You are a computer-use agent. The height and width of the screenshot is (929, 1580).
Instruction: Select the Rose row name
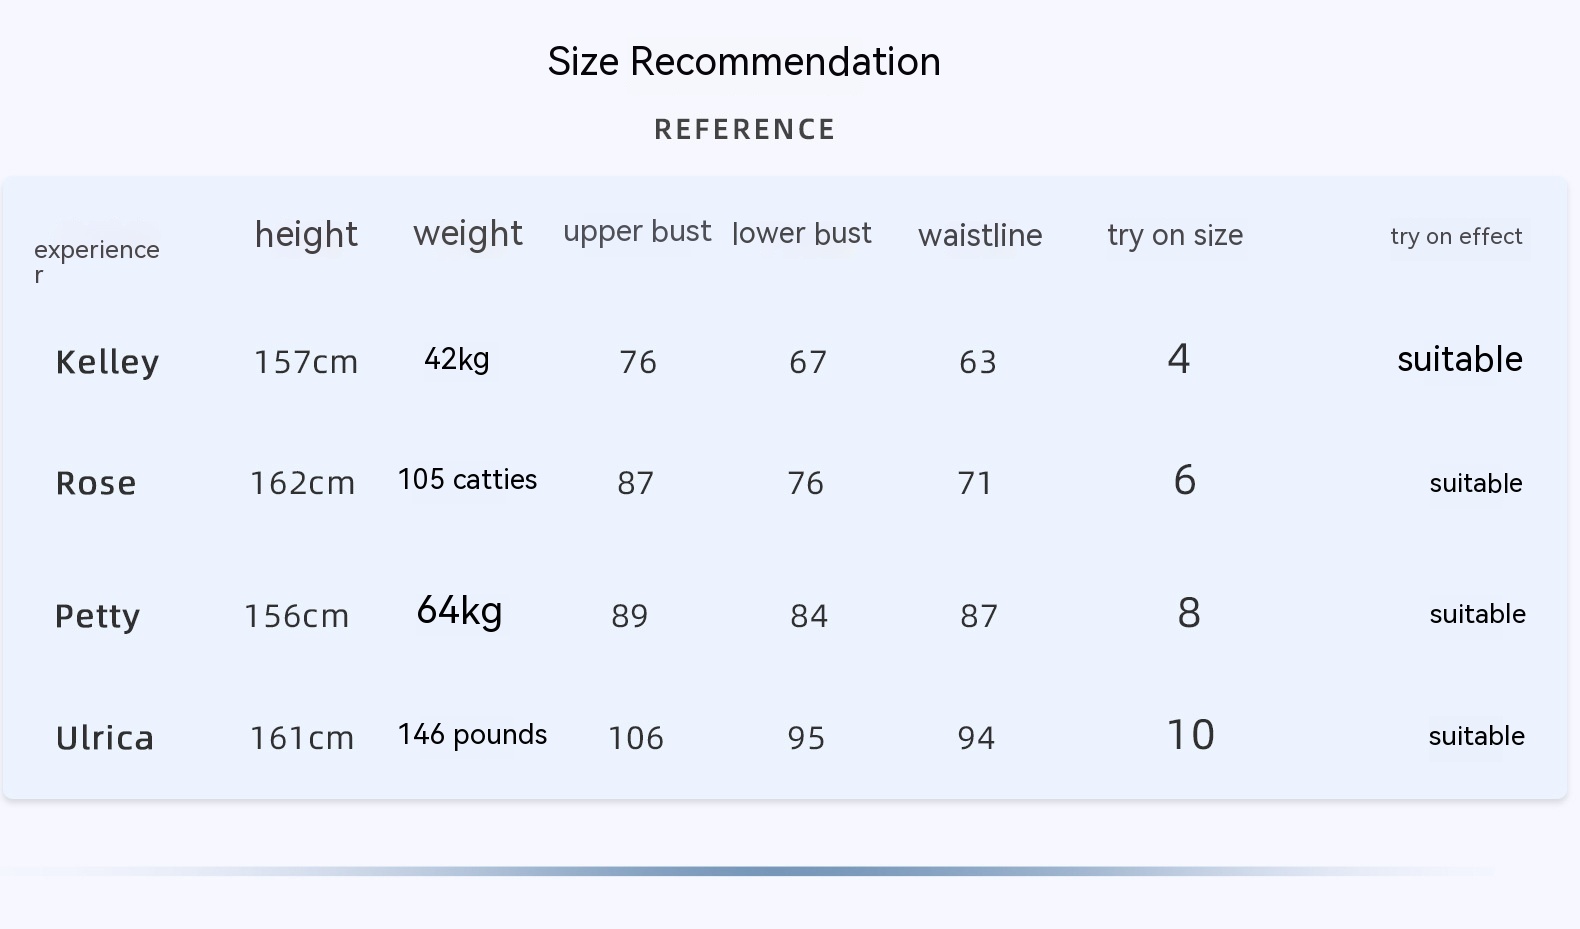point(96,484)
